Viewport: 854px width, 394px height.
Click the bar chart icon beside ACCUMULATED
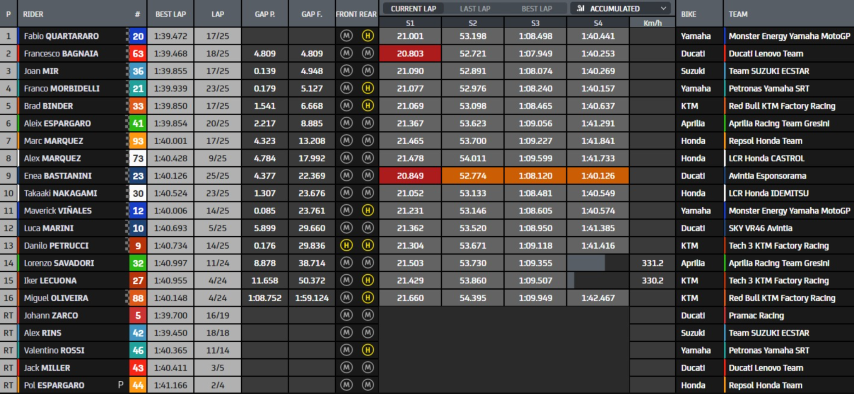click(x=581, y=8)
